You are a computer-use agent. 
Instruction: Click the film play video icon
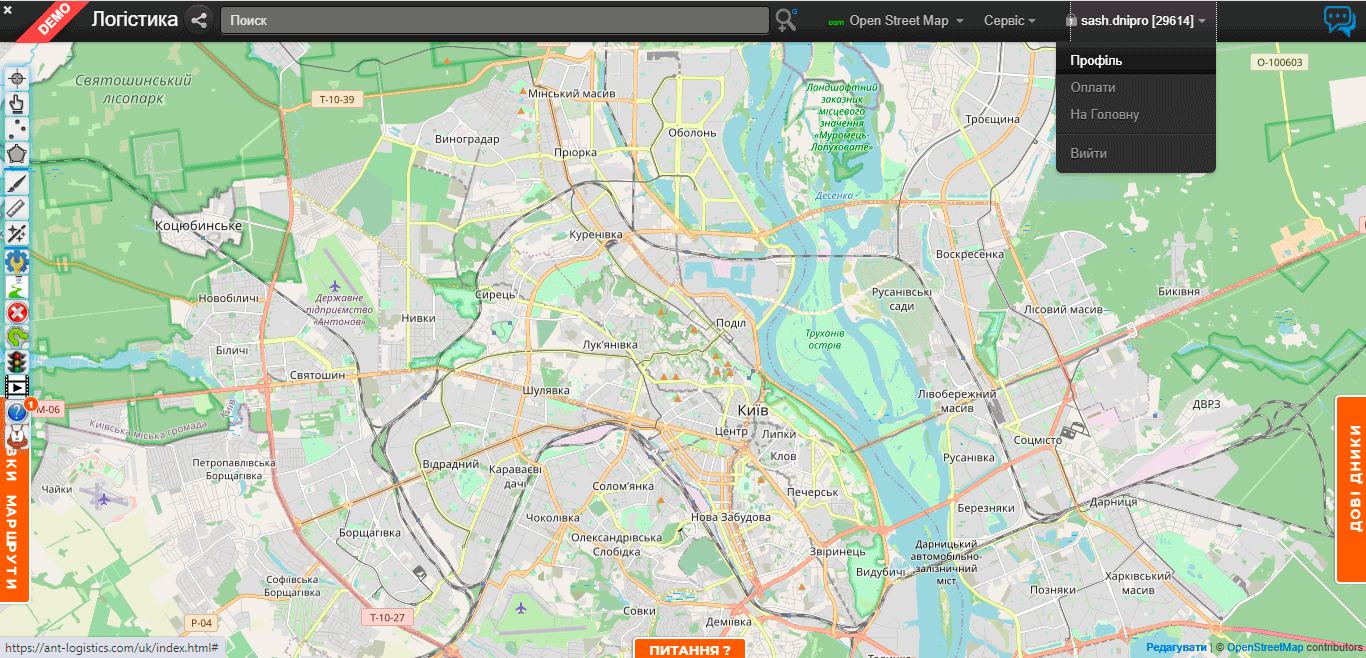click(17, 386)
